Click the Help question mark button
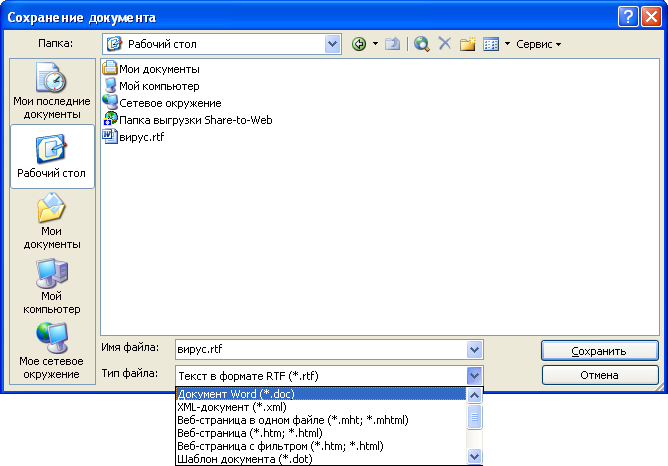668x466 pixels. pyautogui.click(x=628, y=17)
